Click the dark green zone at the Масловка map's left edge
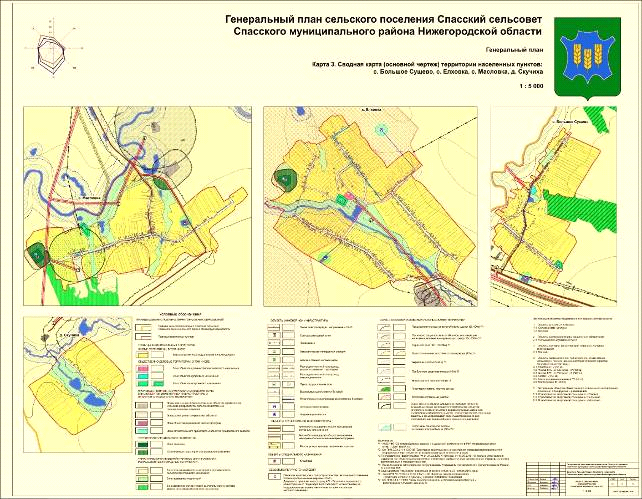The height and width of the screenshot is (499, 642). pyautogui.click(x=37, y=255)
